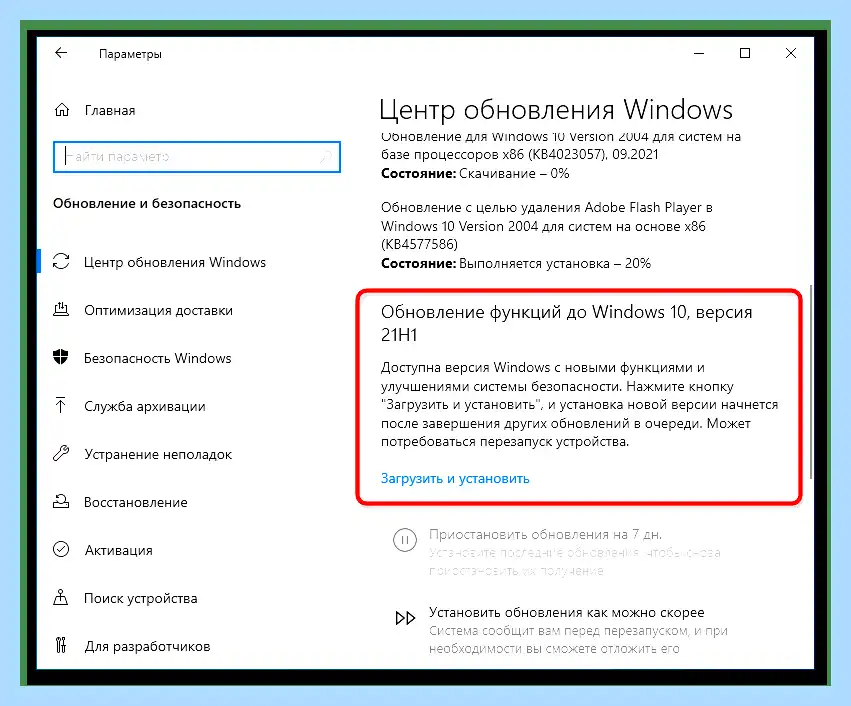
Task: Click the Центр обновления Windows sync icon
Action: pos(61,262)
